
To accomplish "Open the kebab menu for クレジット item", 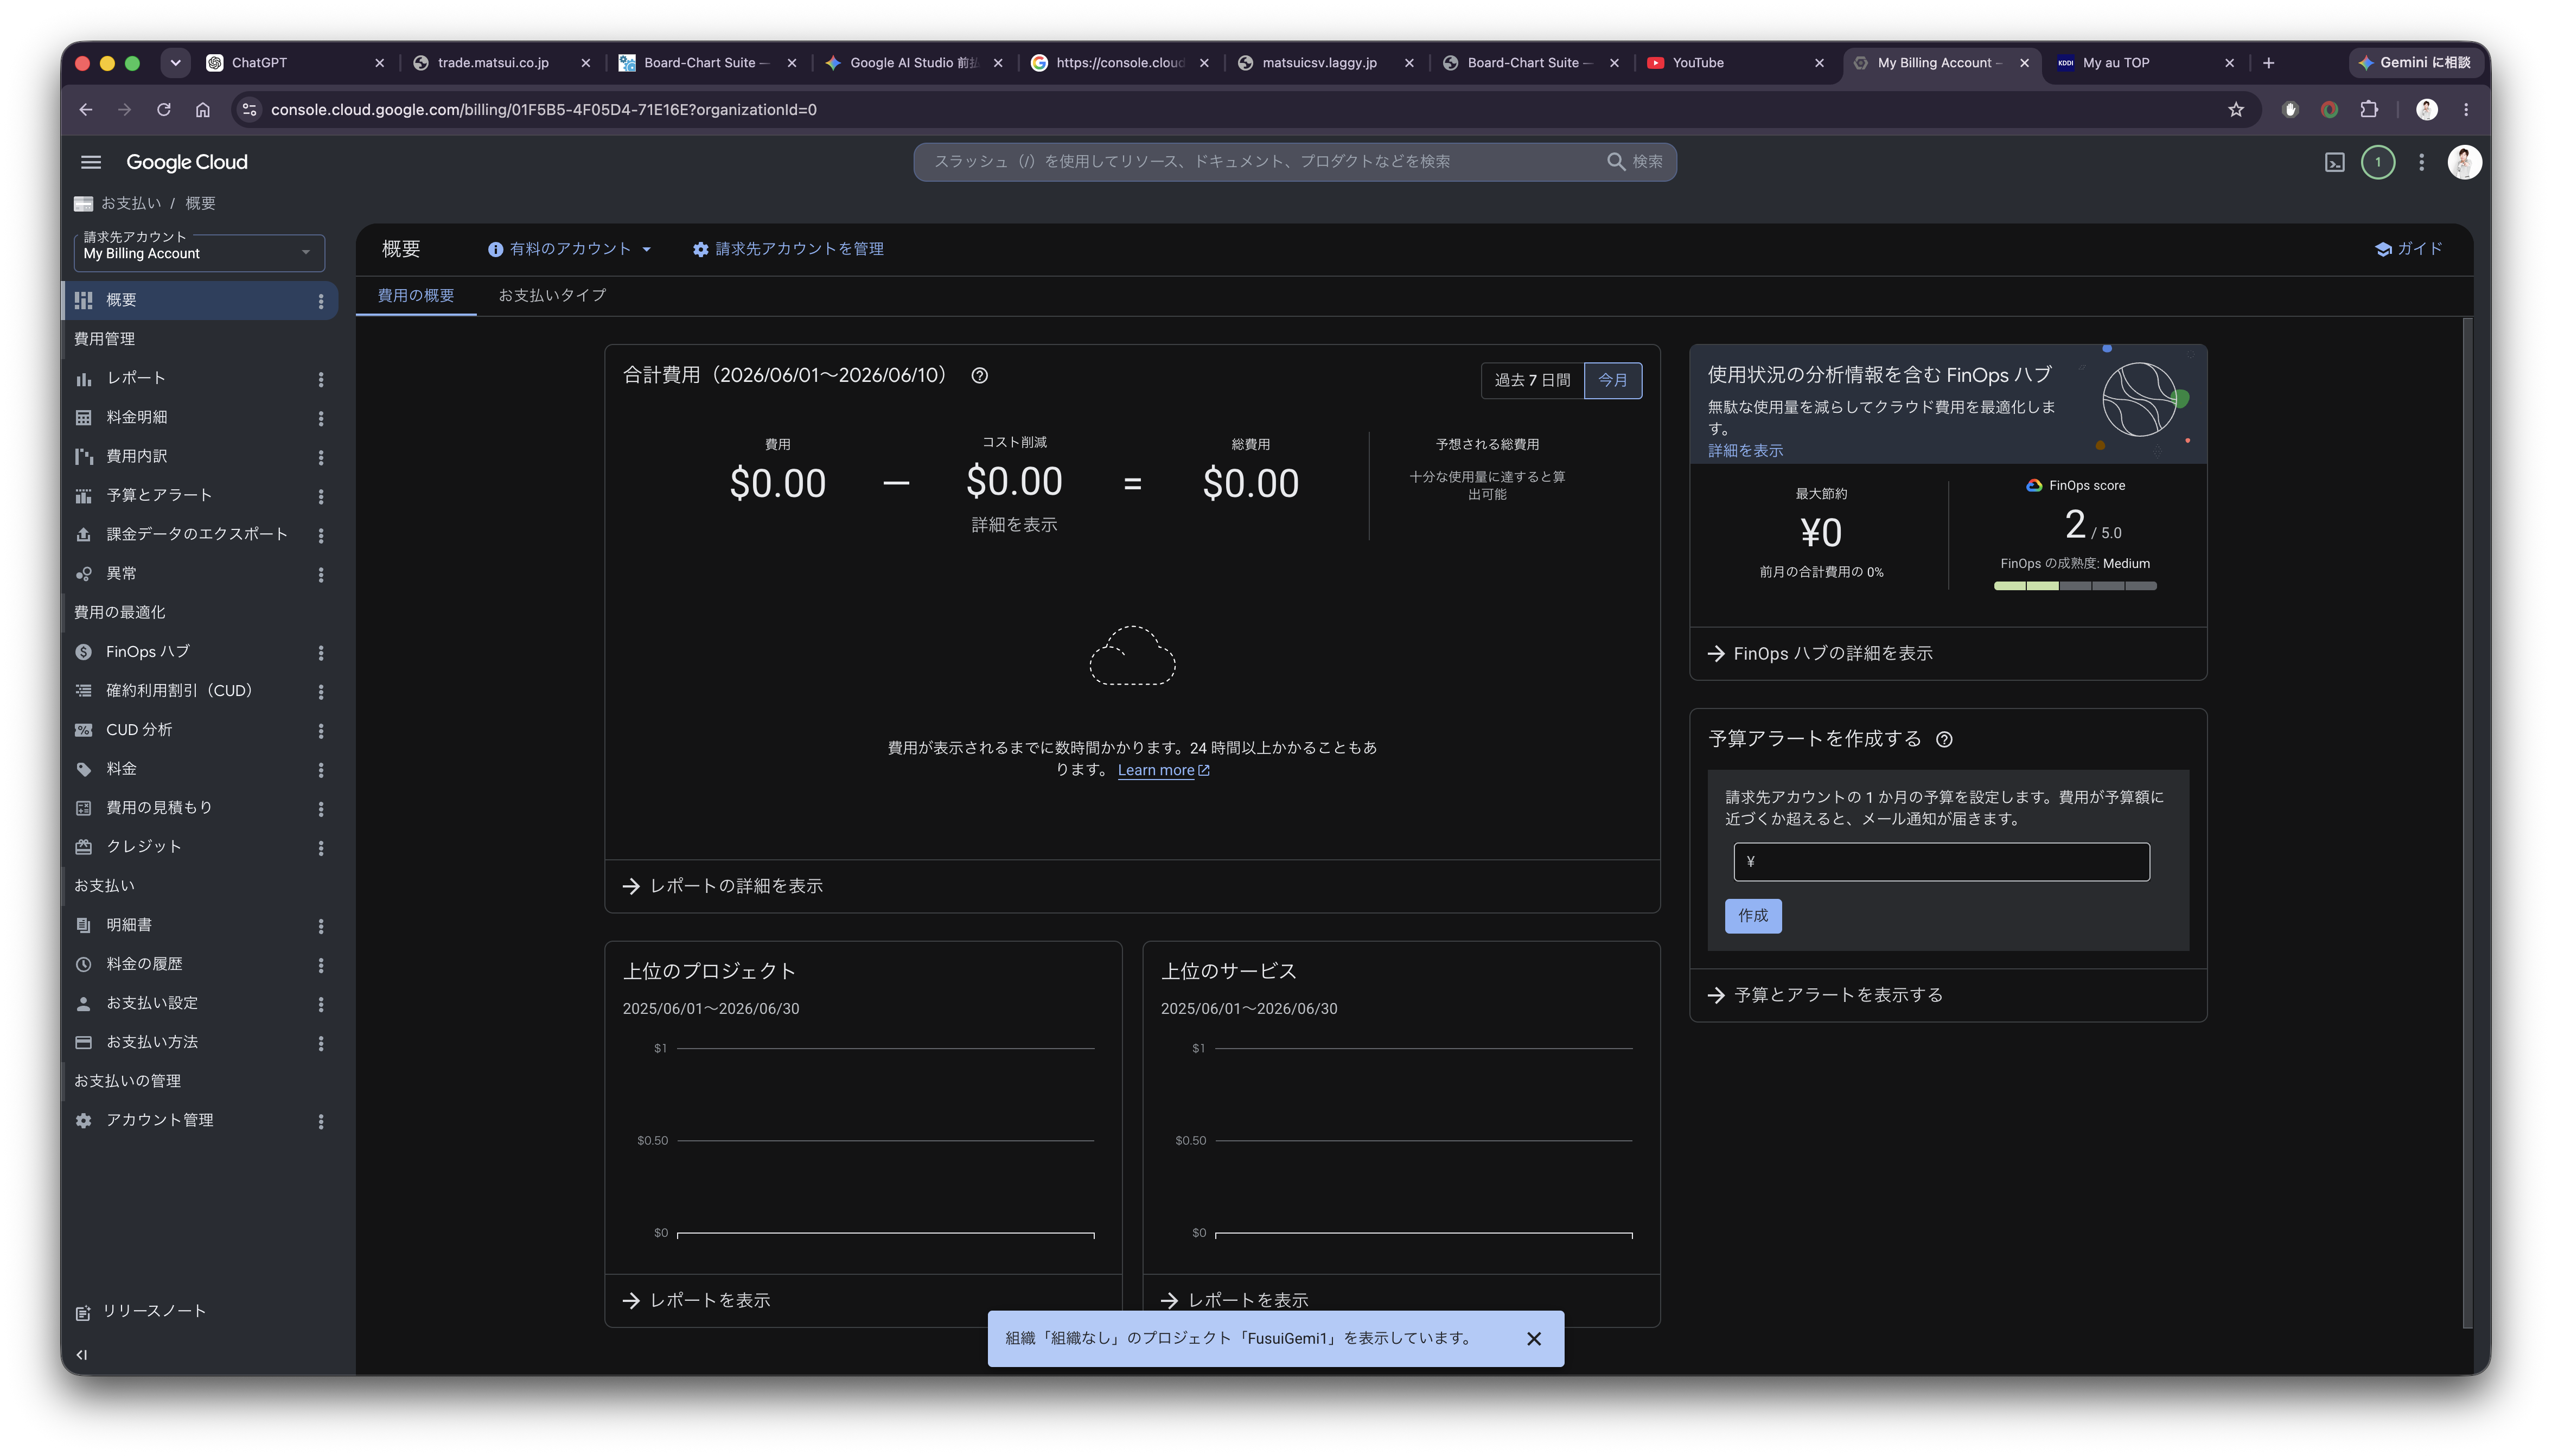I will point(321,848).
